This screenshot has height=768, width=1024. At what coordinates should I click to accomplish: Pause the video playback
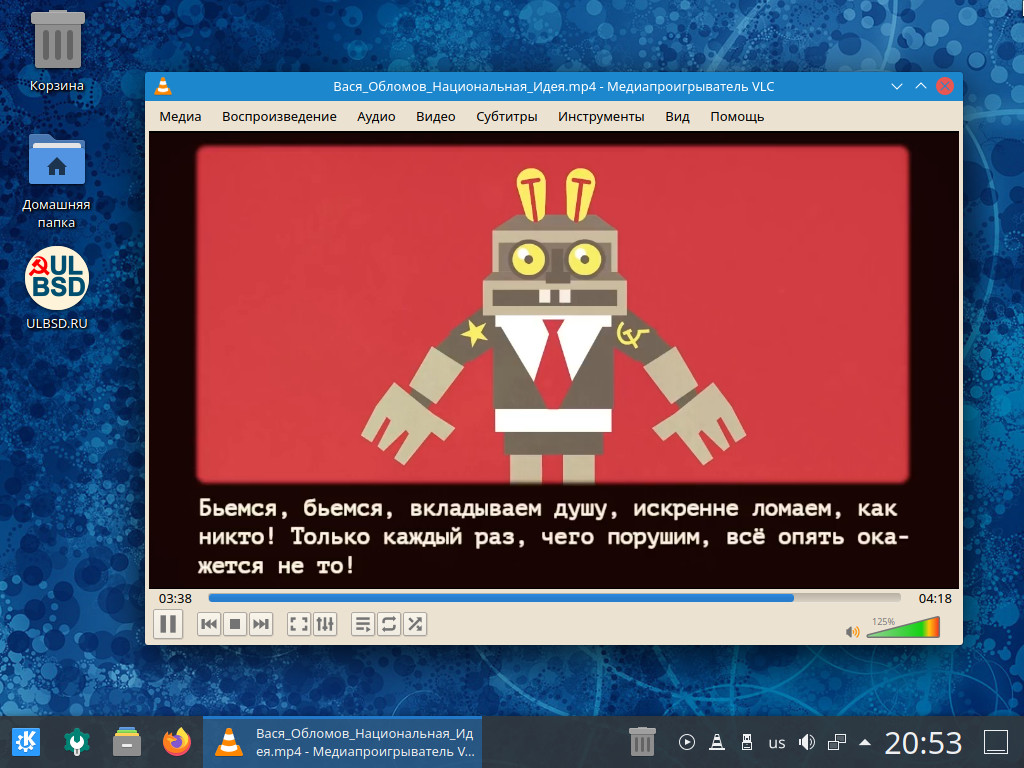click(x=168, y=625)
